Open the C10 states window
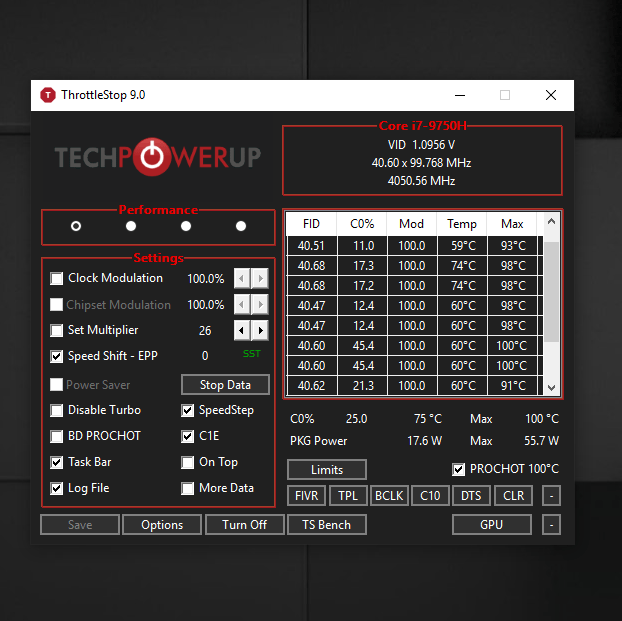This screenshot has width=622, height=621. pos(430,496)
